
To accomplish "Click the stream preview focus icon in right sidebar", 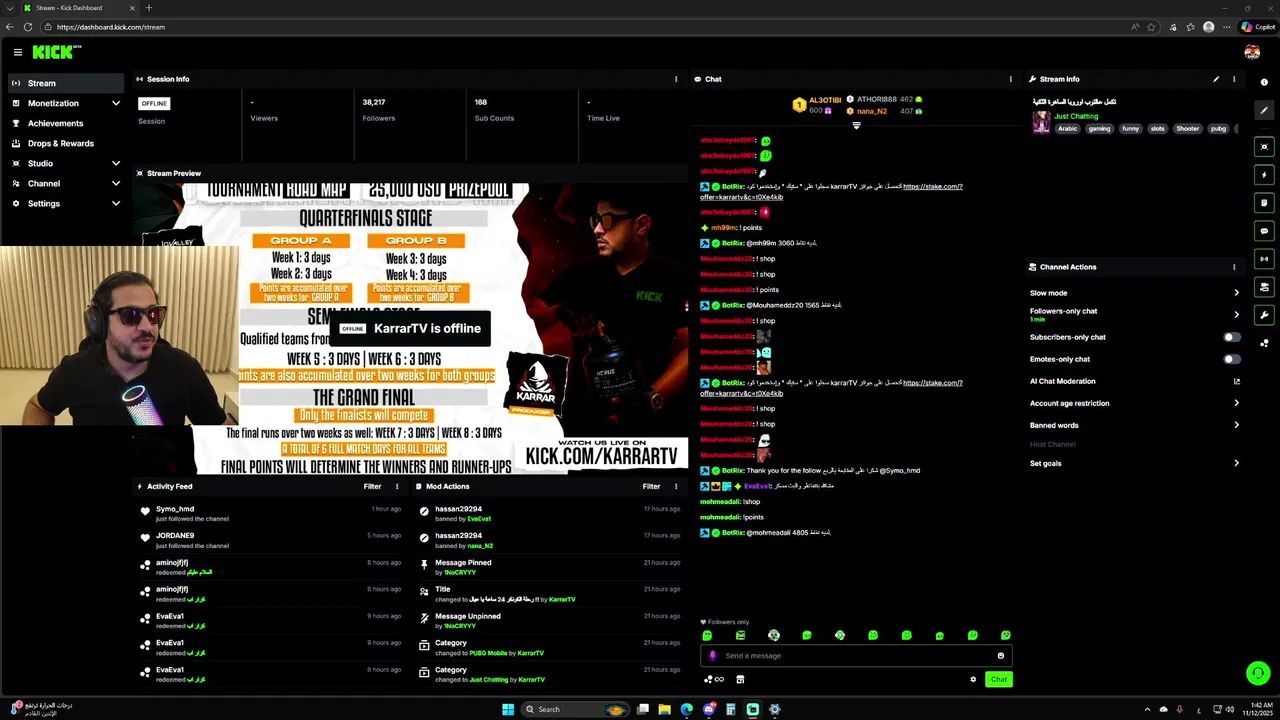I will 1264,147.
